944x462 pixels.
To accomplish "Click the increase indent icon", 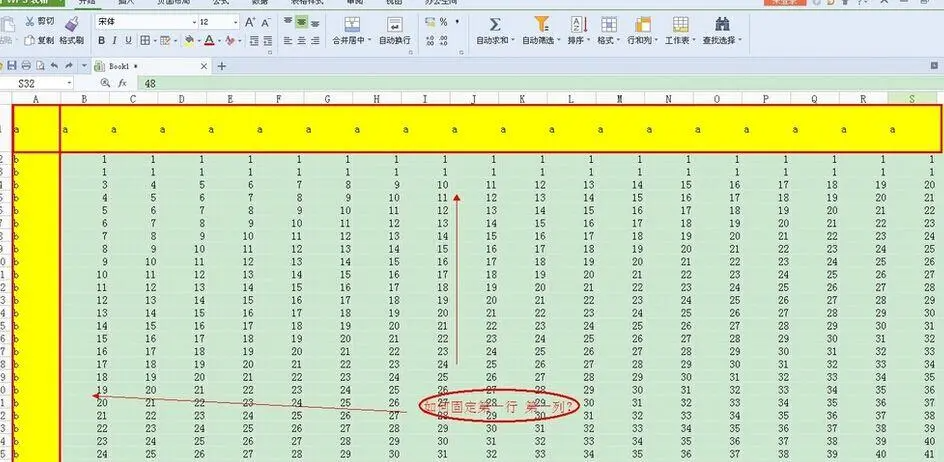I will [269, 41].
